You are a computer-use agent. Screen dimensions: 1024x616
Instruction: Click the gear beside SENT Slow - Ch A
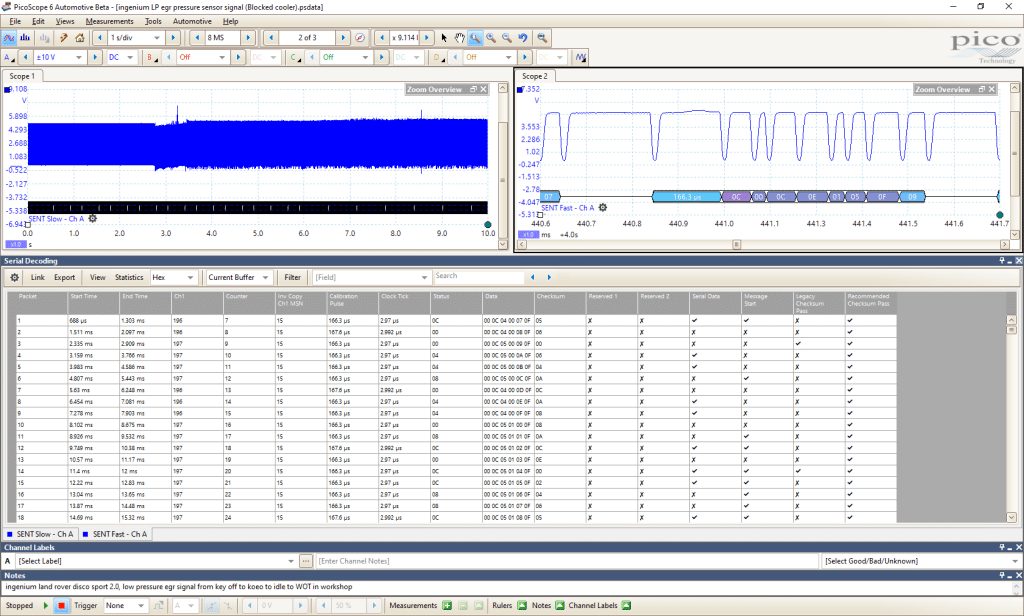pos(93,219)
